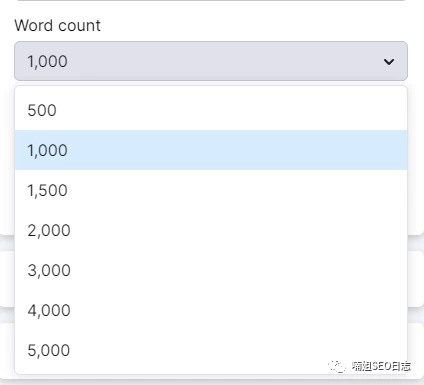Select 1,500 from the word count list
This screenshot has height=385, width=424.
(211, 190)
